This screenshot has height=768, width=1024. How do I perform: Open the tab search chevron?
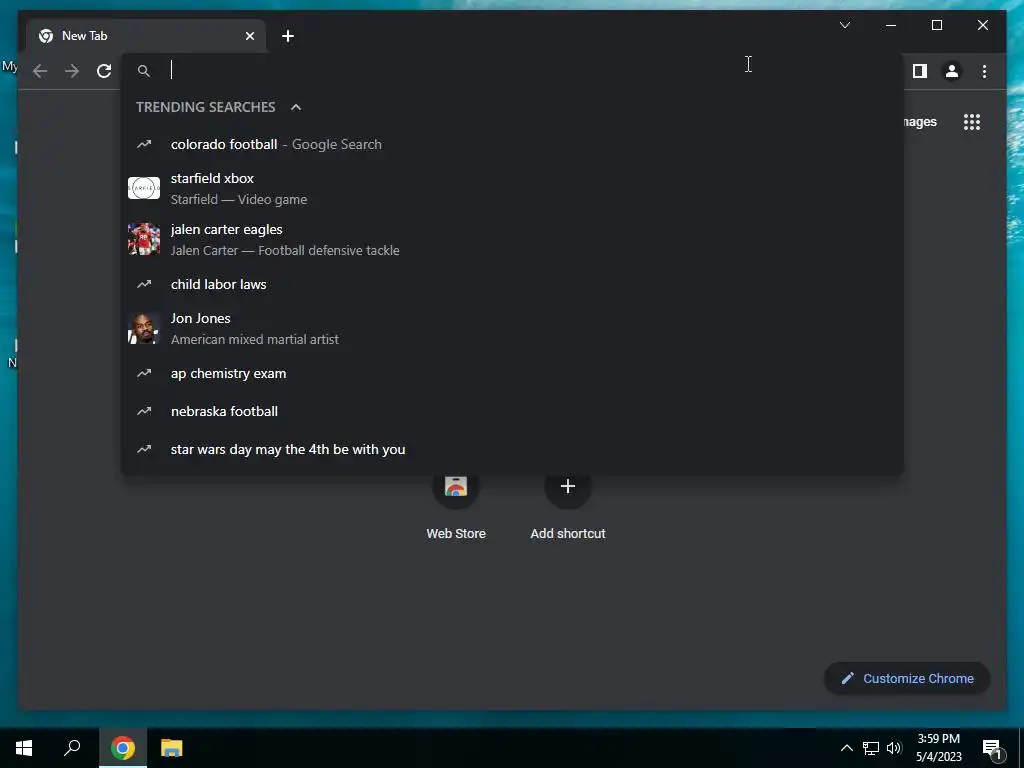pos(844,25)
